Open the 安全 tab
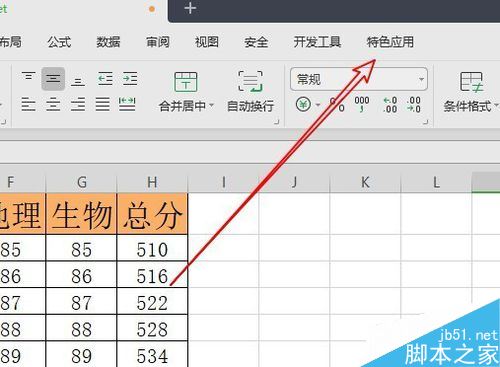 [256, 42]
